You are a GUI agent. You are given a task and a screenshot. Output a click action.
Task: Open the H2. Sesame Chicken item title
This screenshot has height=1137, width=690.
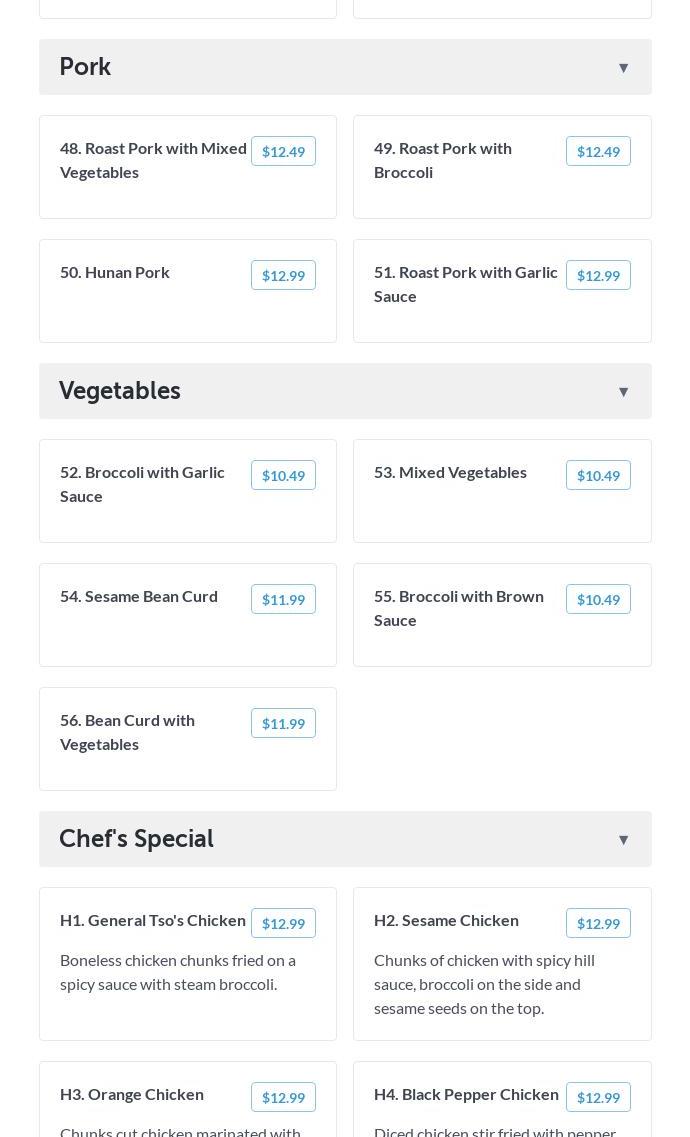pyautogui.click(x=446, y=920)
